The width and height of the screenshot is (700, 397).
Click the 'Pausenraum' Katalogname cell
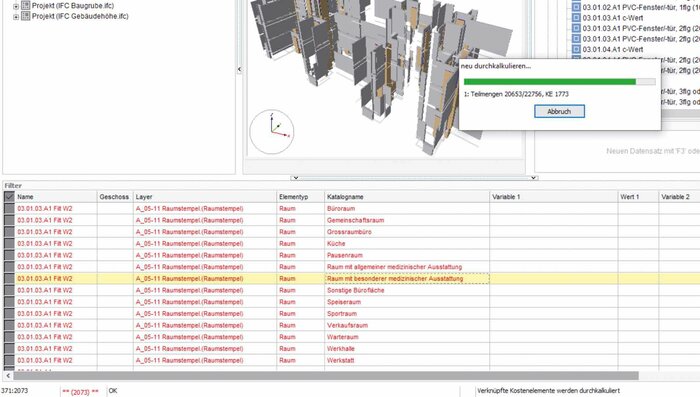click(x=407, y=255)
